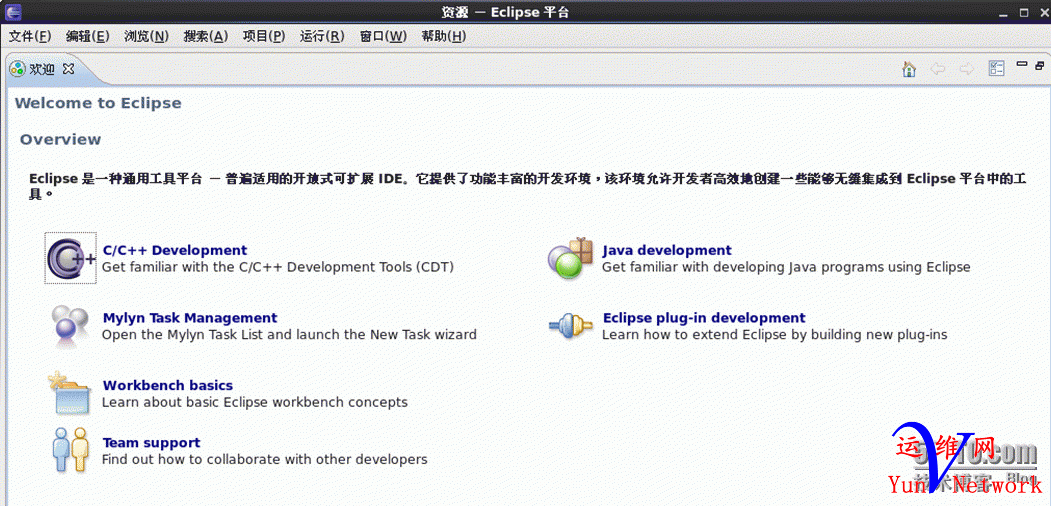Click the Eclipse plug-in development plug icon

570,326
